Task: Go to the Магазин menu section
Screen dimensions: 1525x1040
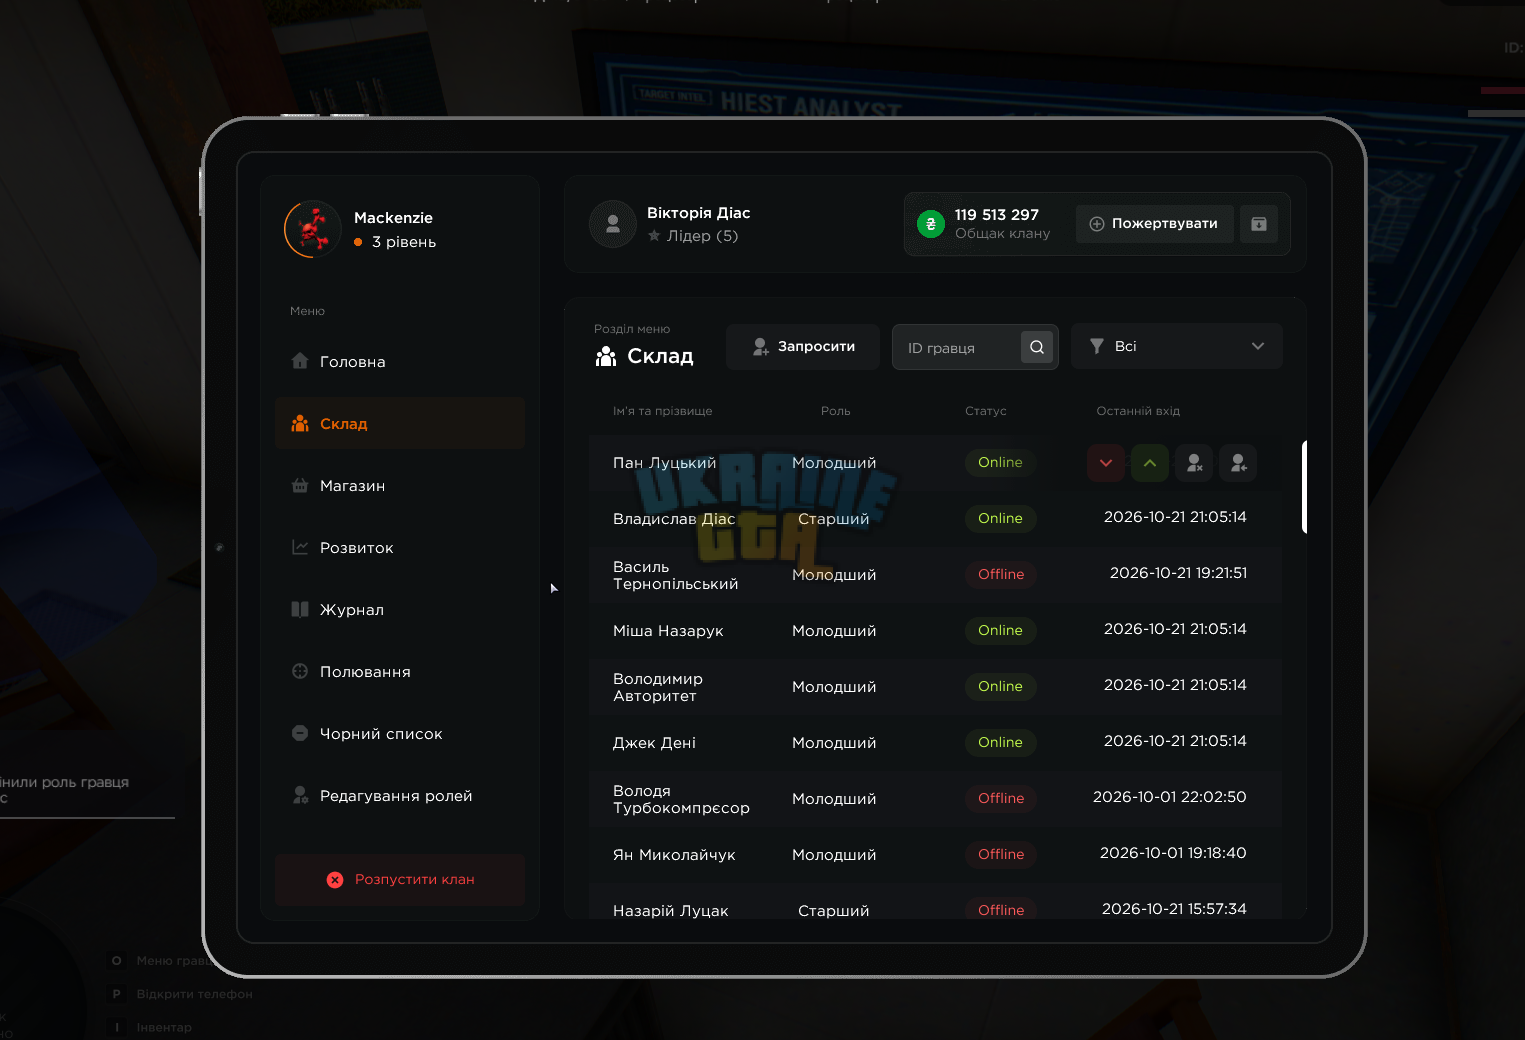Action: 400,486
